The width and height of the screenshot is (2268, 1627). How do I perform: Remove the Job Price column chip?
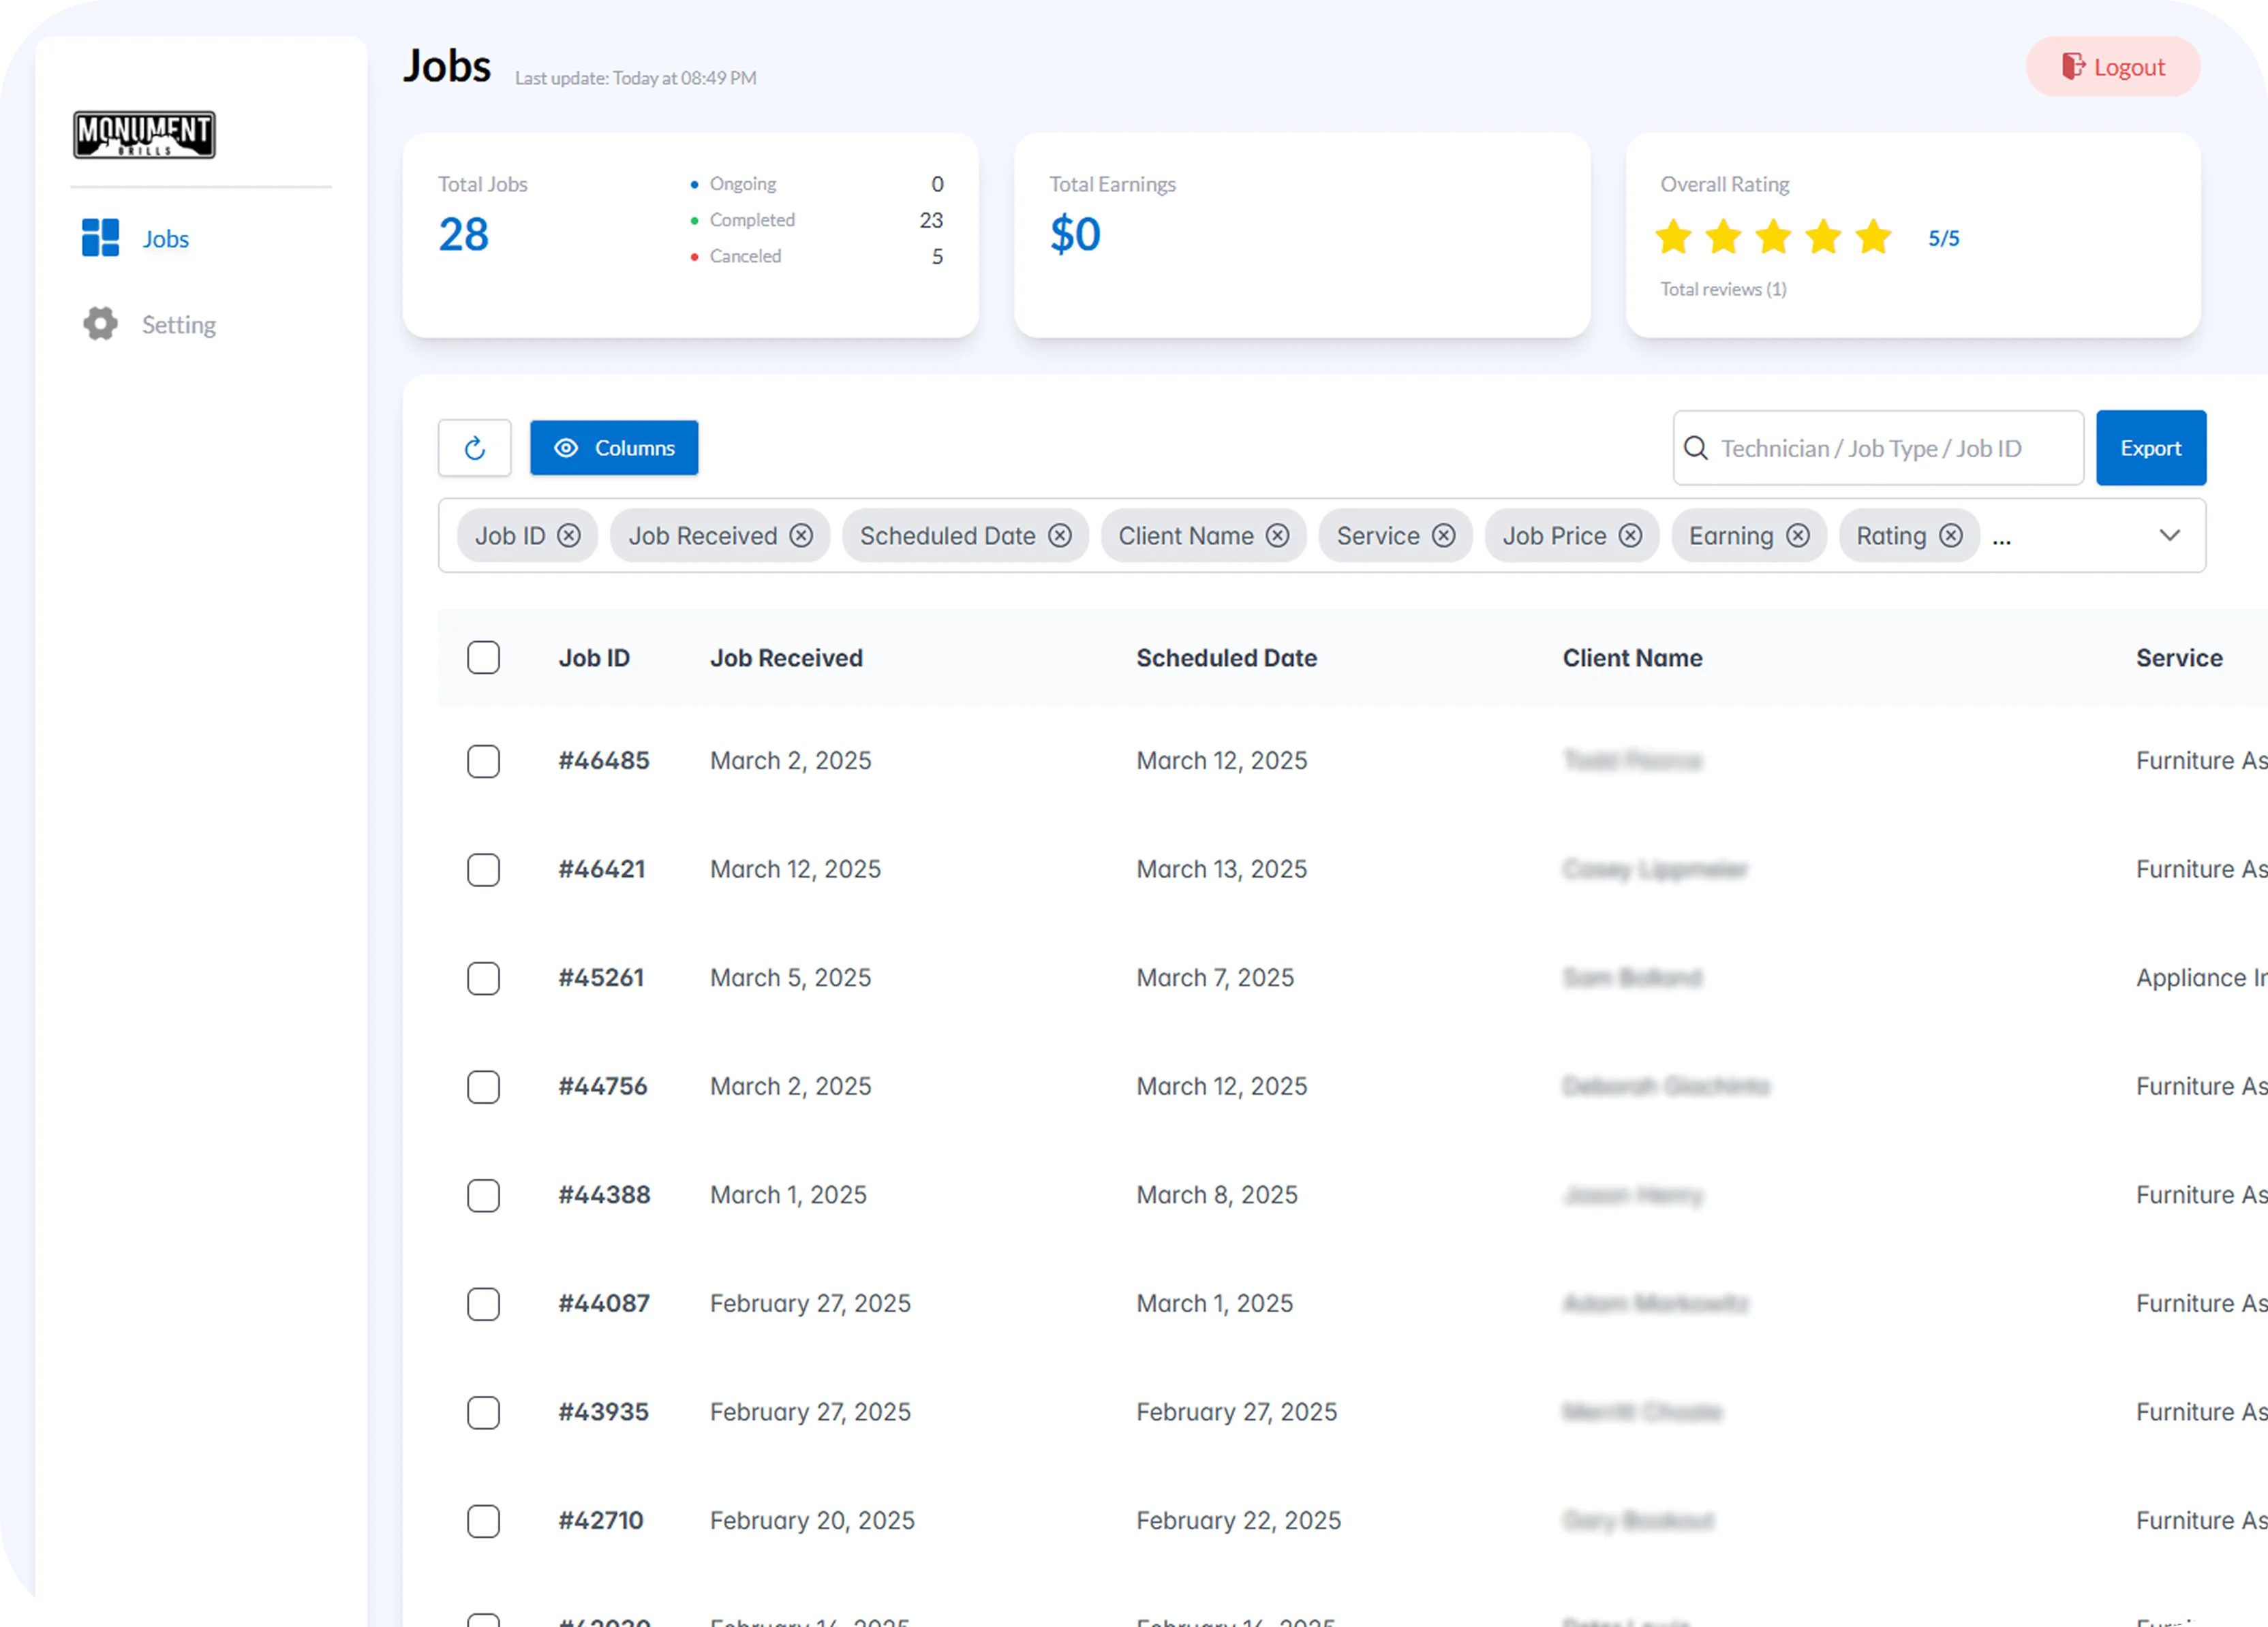tap(1630, 536)
